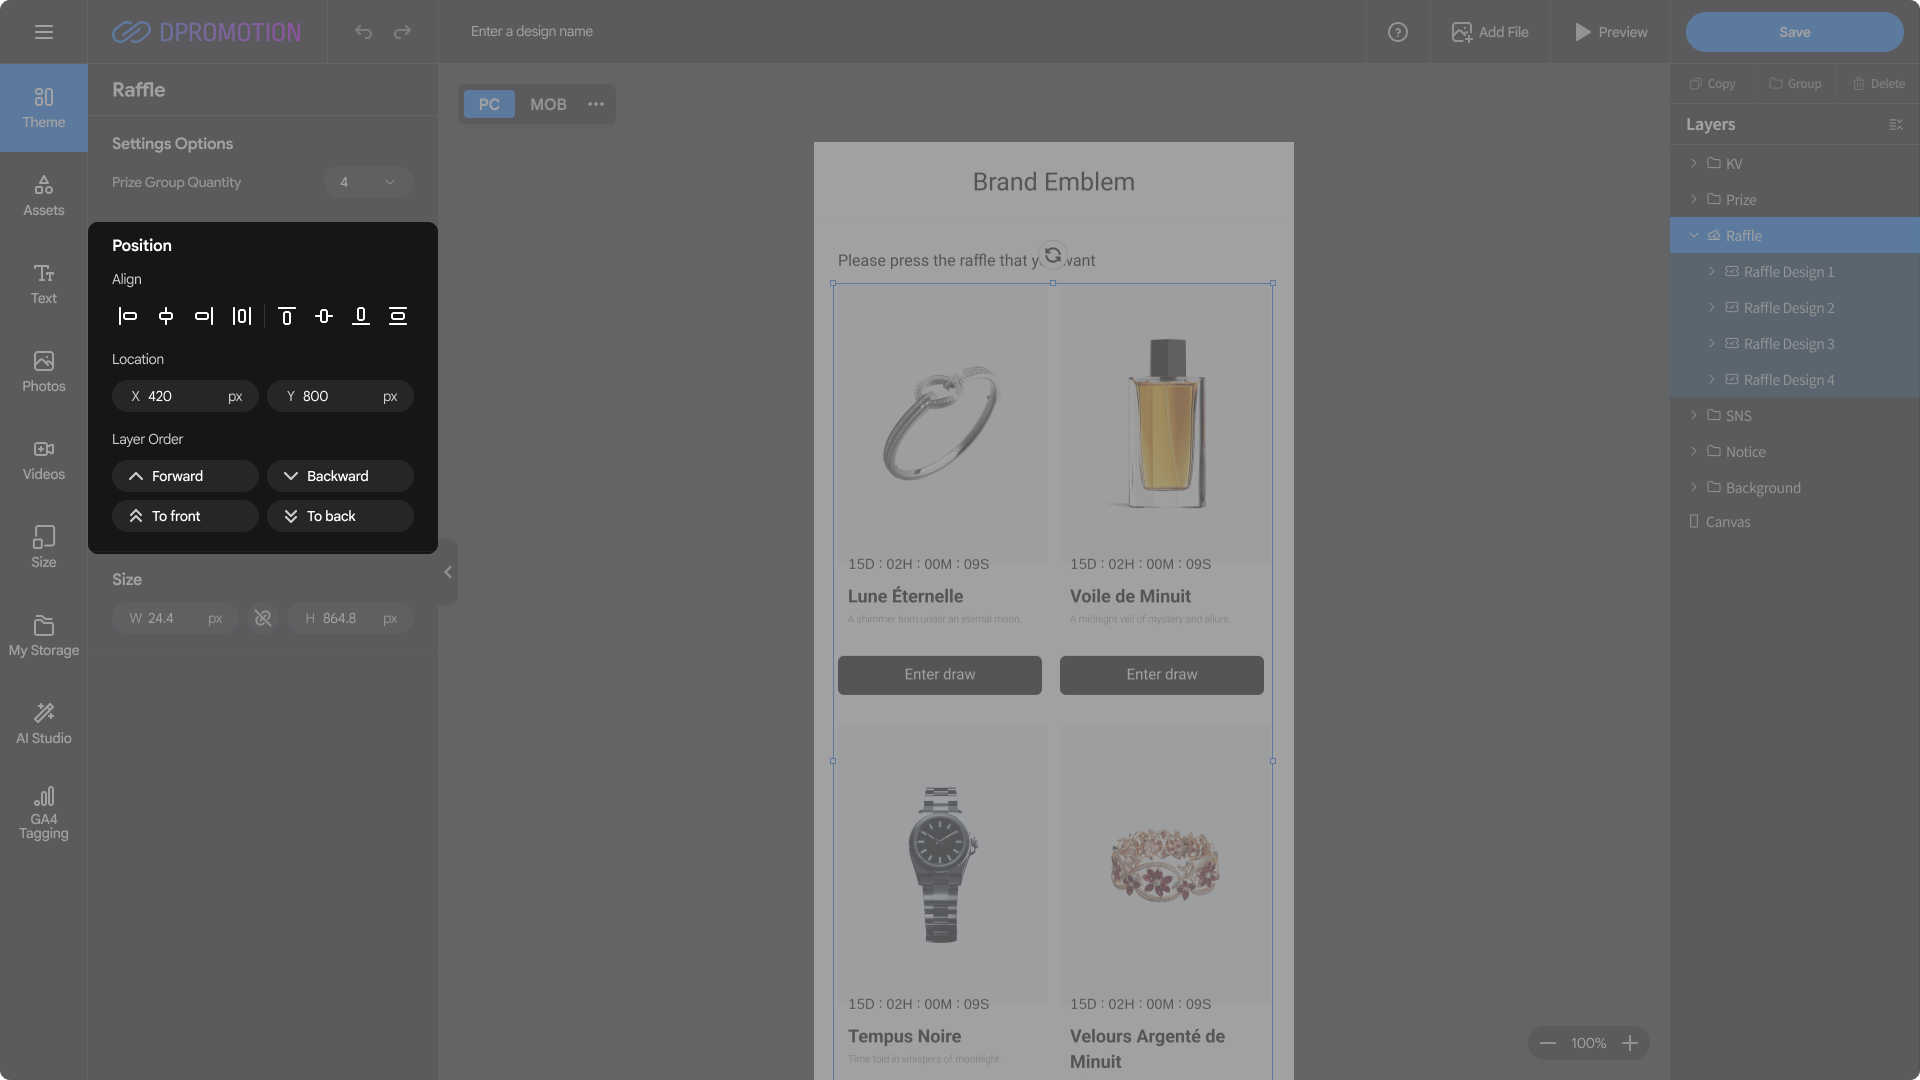Click the help question mark icon
Viewport: 1920px width, 1080px height.
pos(1398,32)
